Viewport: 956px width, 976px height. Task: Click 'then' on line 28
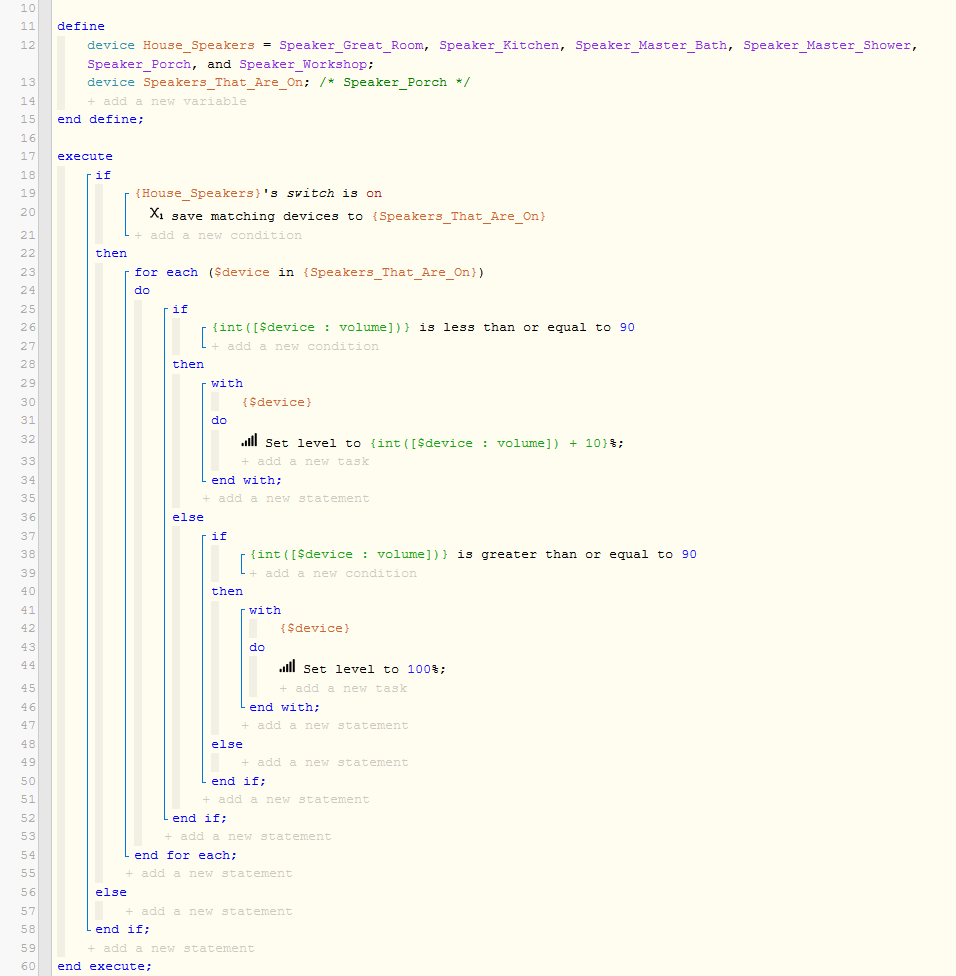click(188, 365)
